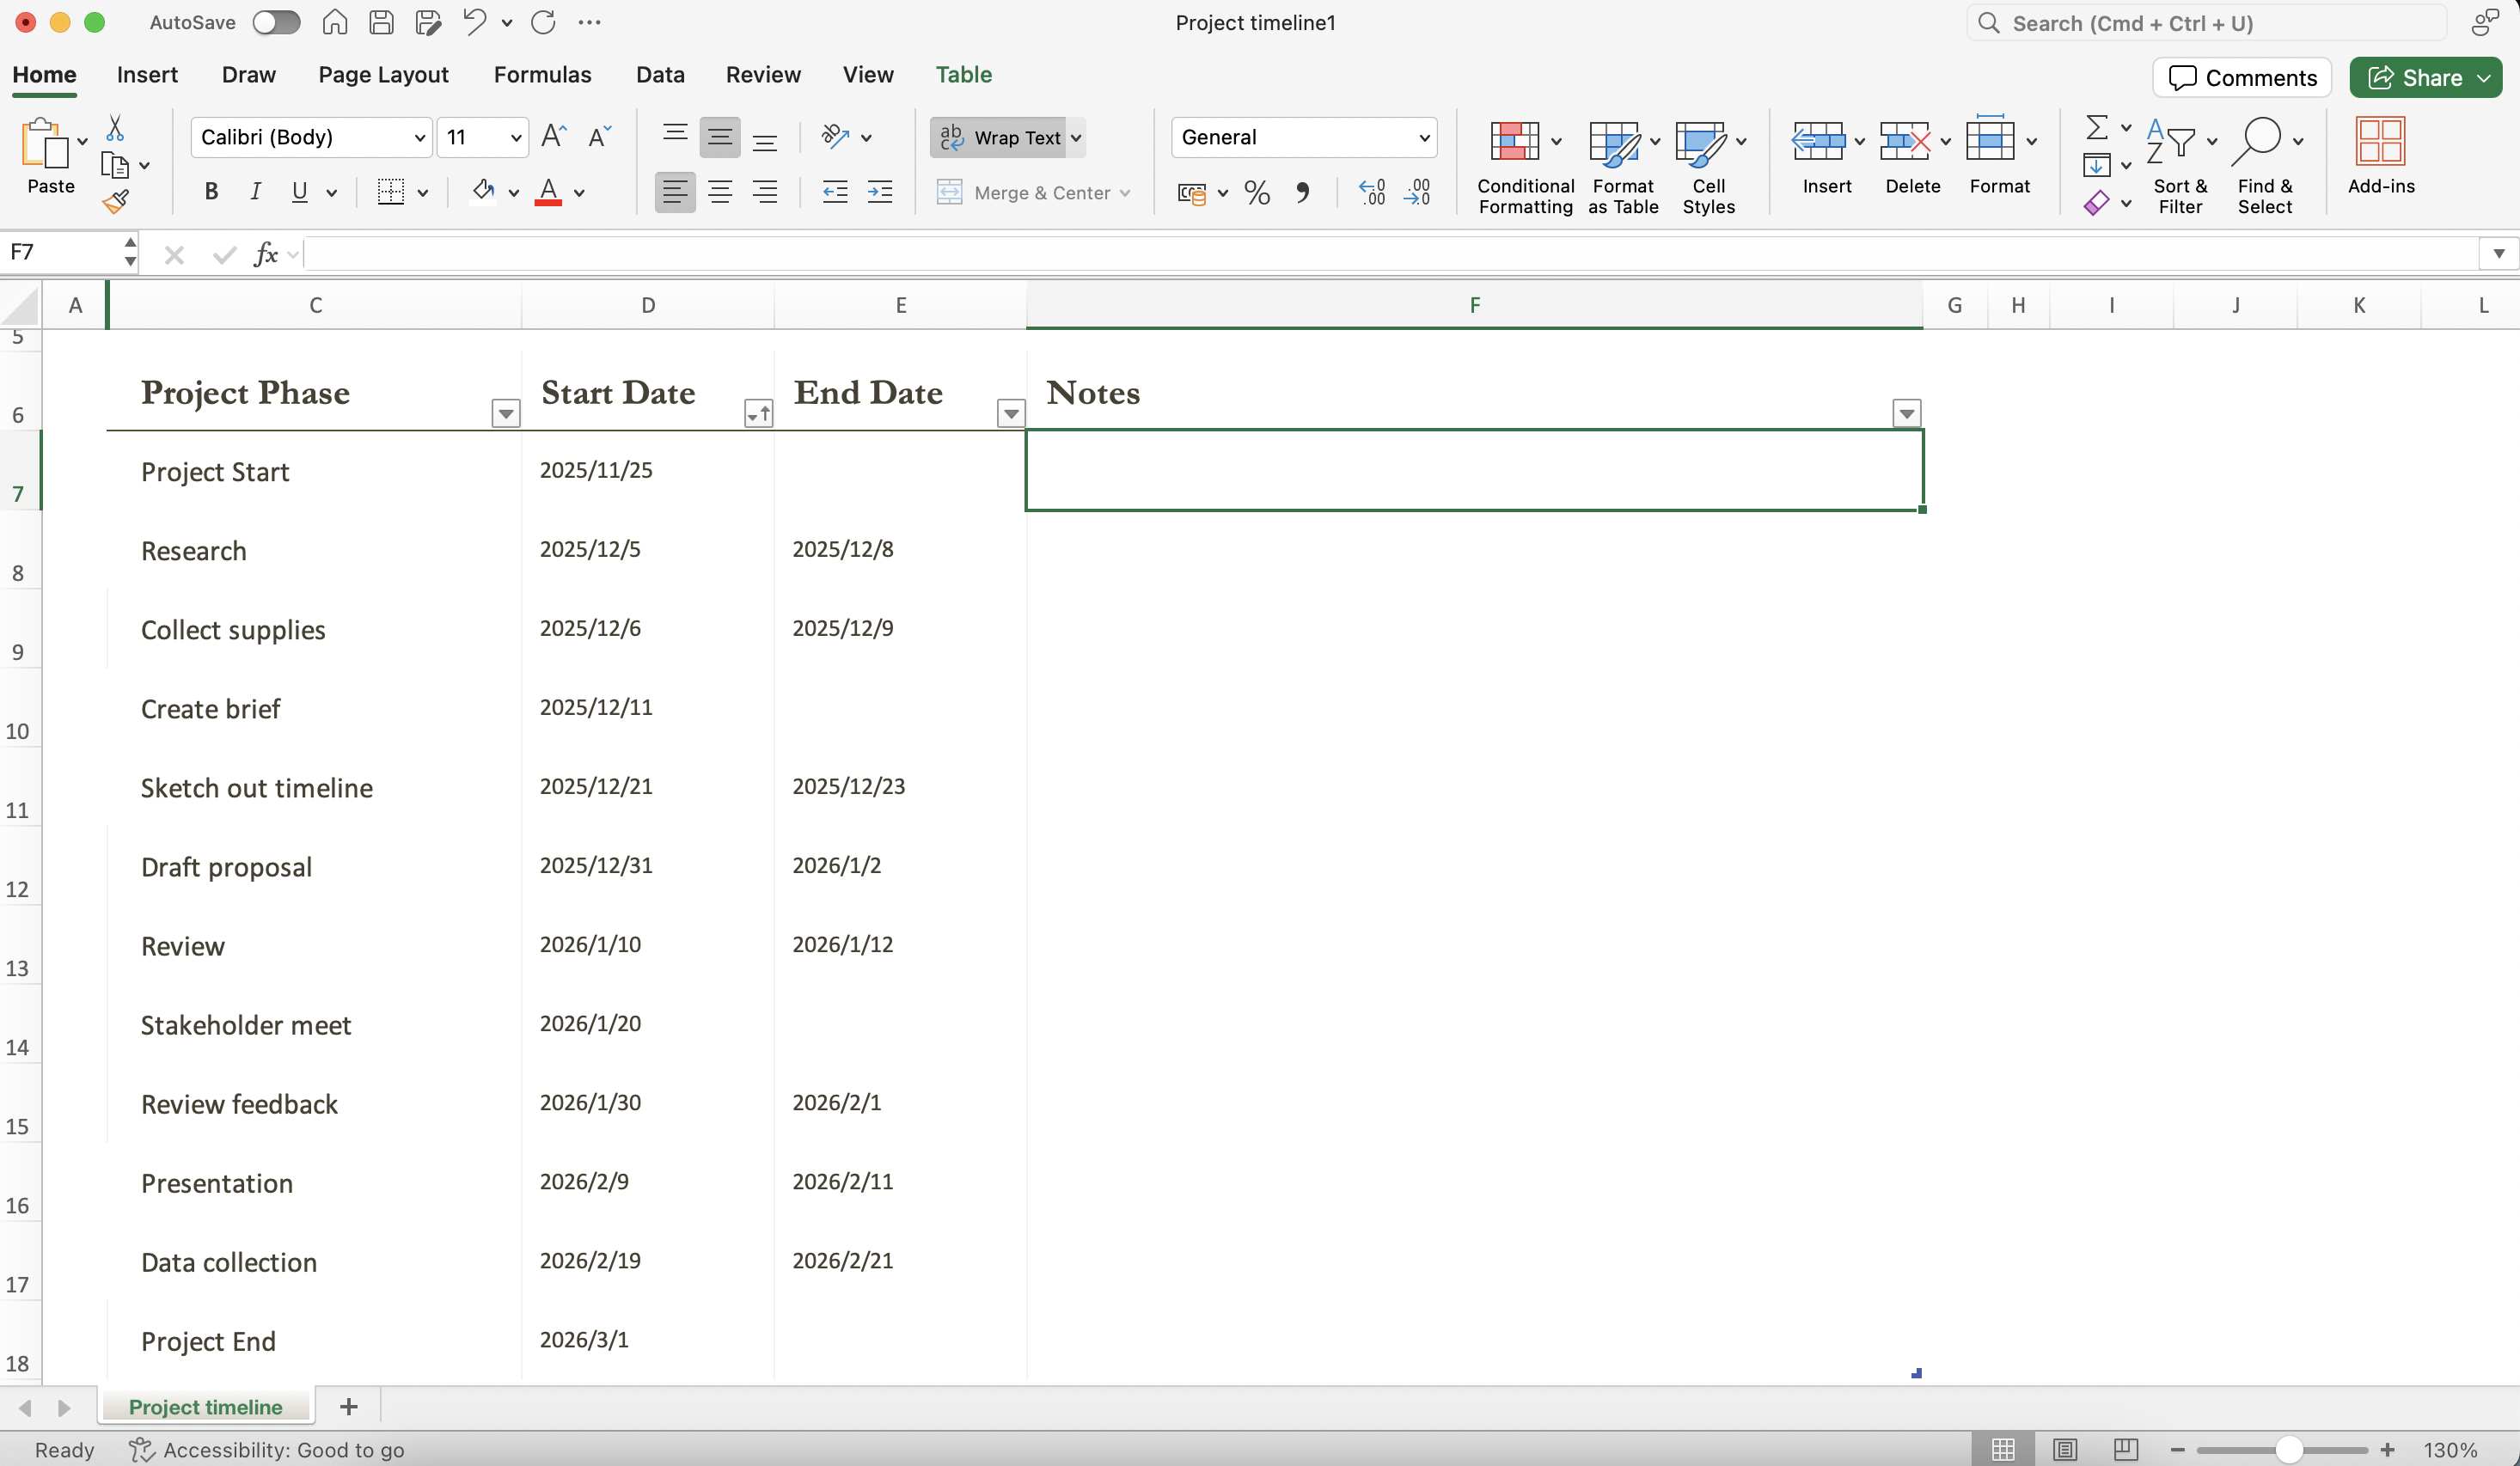Toggle Bold formatting
The image size is (2520, 1466).
point(211,192)
